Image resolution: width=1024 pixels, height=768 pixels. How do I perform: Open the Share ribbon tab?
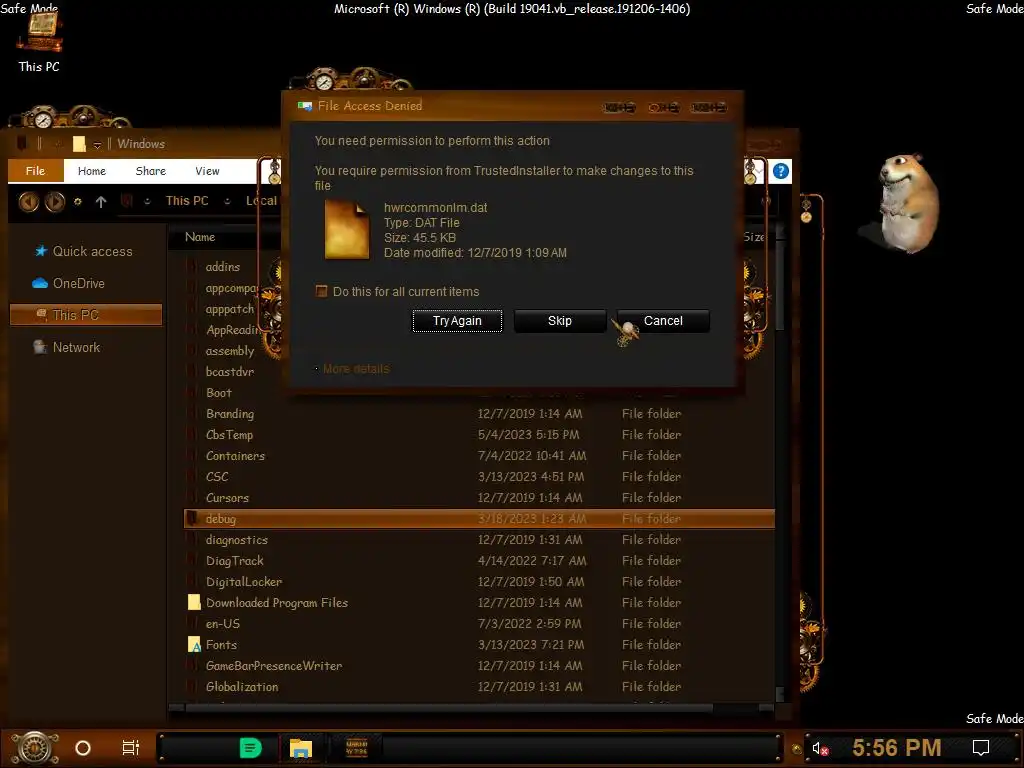(150, 171)
